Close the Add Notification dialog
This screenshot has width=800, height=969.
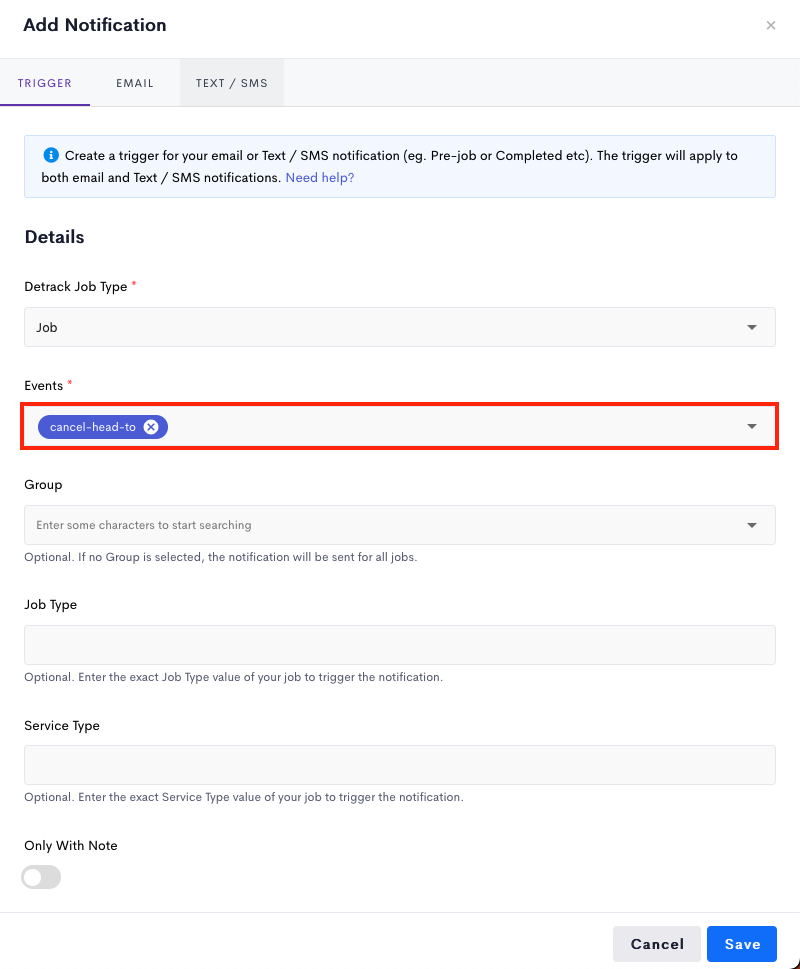coord(770,25)
